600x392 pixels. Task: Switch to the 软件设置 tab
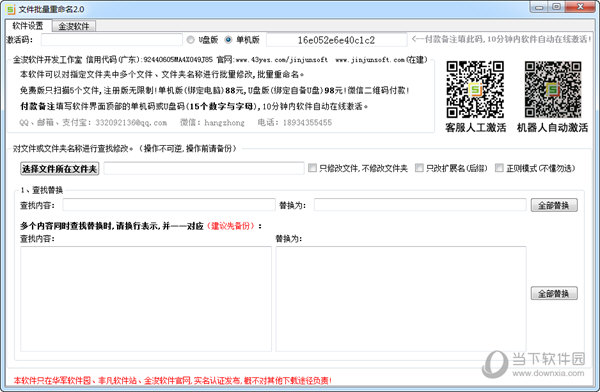click(28, 26)
